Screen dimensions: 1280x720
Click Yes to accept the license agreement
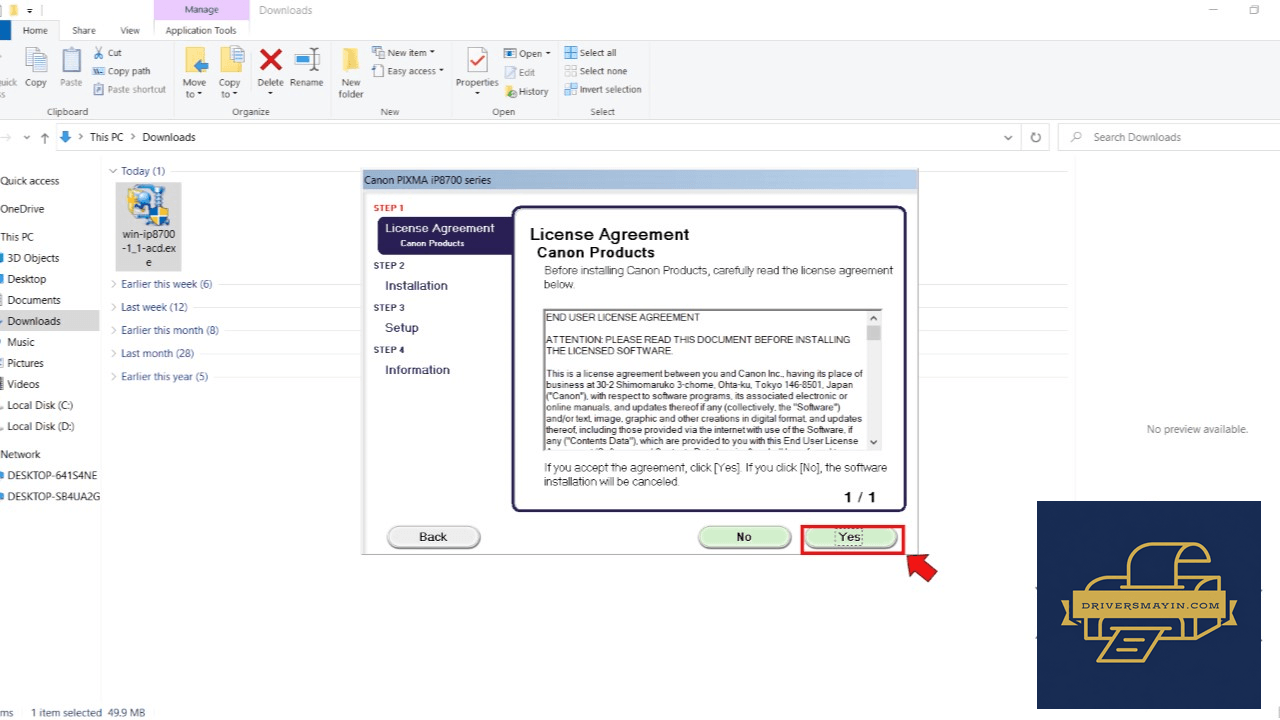pyautogui.click(x=851, y=537)
